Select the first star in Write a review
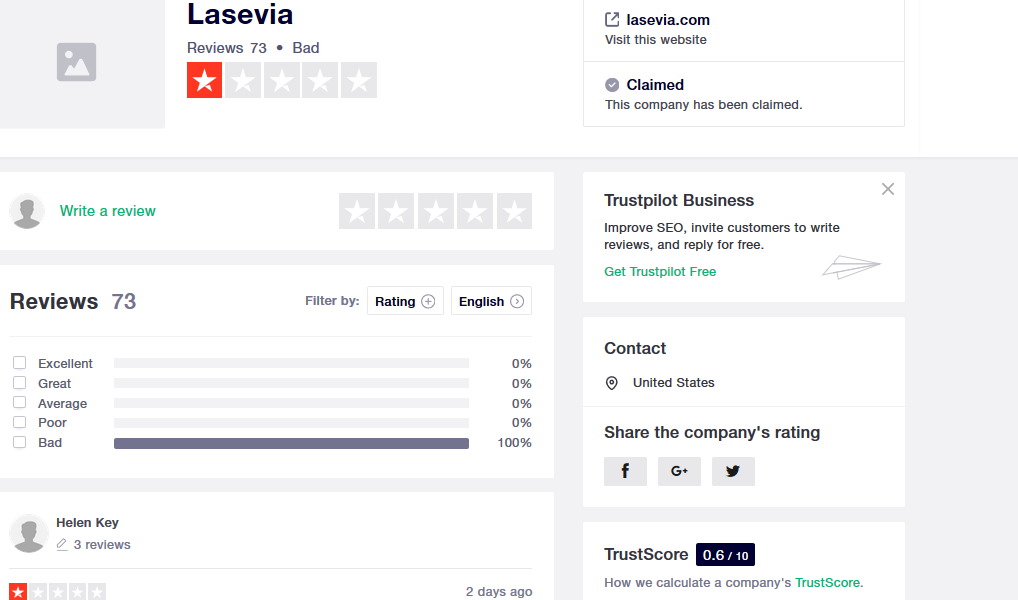 [x=357, y=211]
